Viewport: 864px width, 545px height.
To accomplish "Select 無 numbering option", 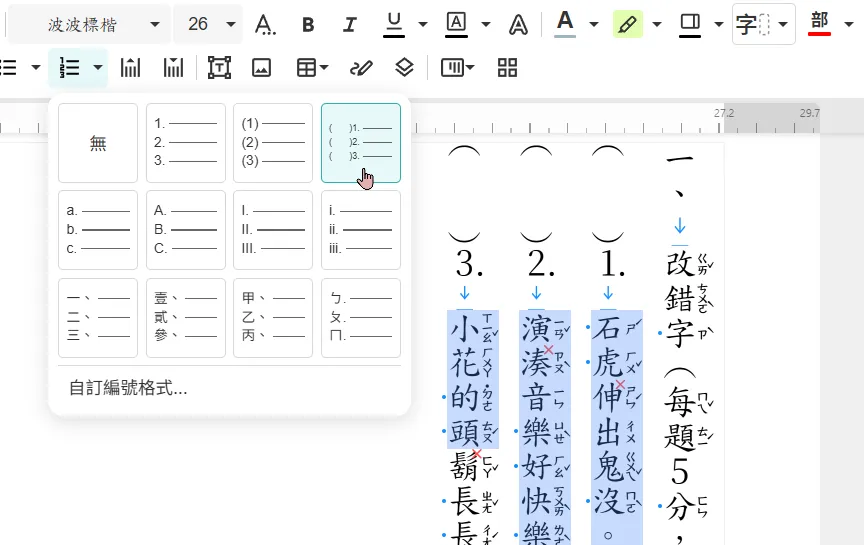I will coord(98,143).
